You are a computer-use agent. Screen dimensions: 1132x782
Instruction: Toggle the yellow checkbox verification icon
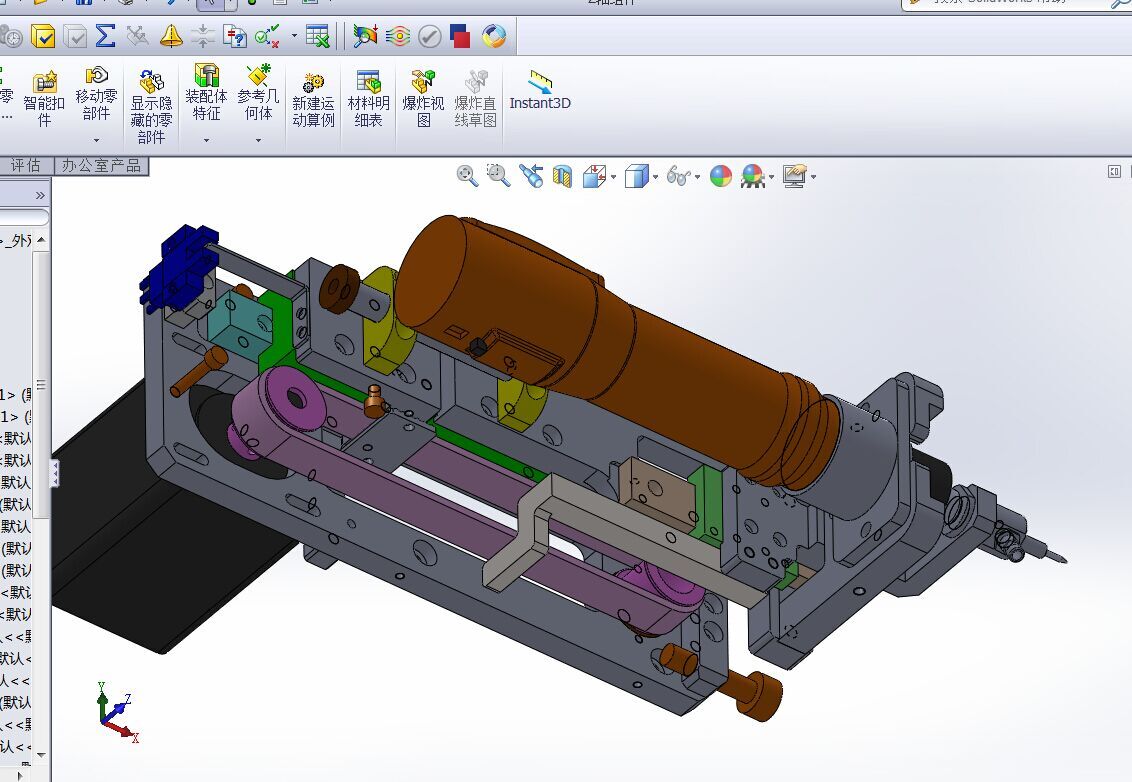tap(43, 36)
